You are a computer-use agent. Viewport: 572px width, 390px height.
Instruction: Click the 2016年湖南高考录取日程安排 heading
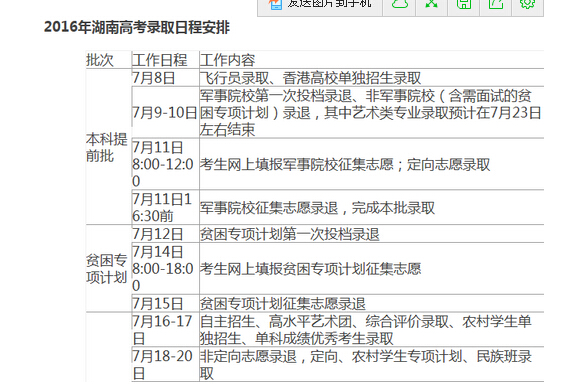(x=137, y=27)
